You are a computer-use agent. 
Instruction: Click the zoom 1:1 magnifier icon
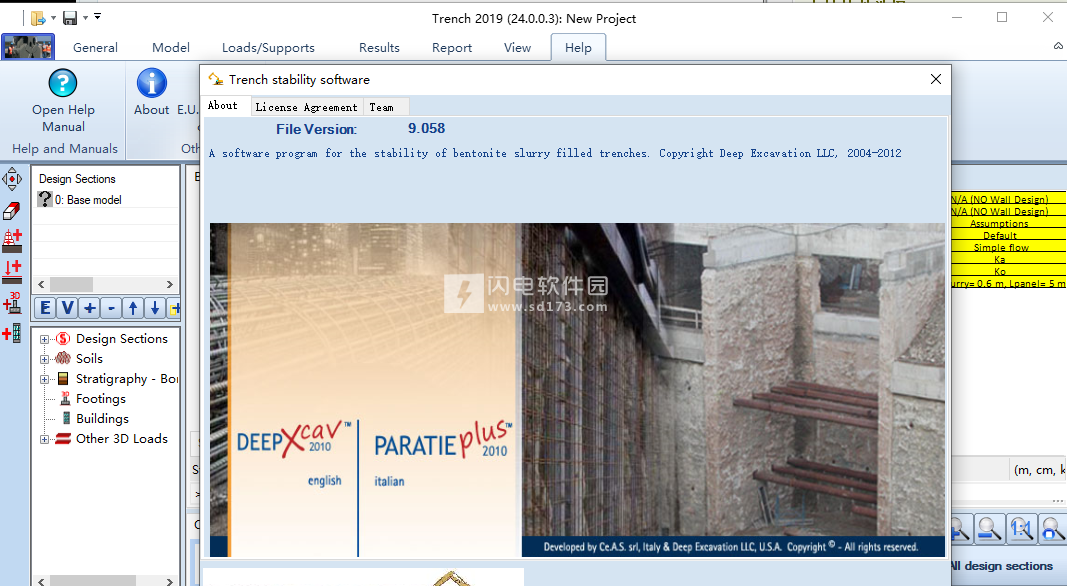pyautogui.click(x=1021, y=528)
